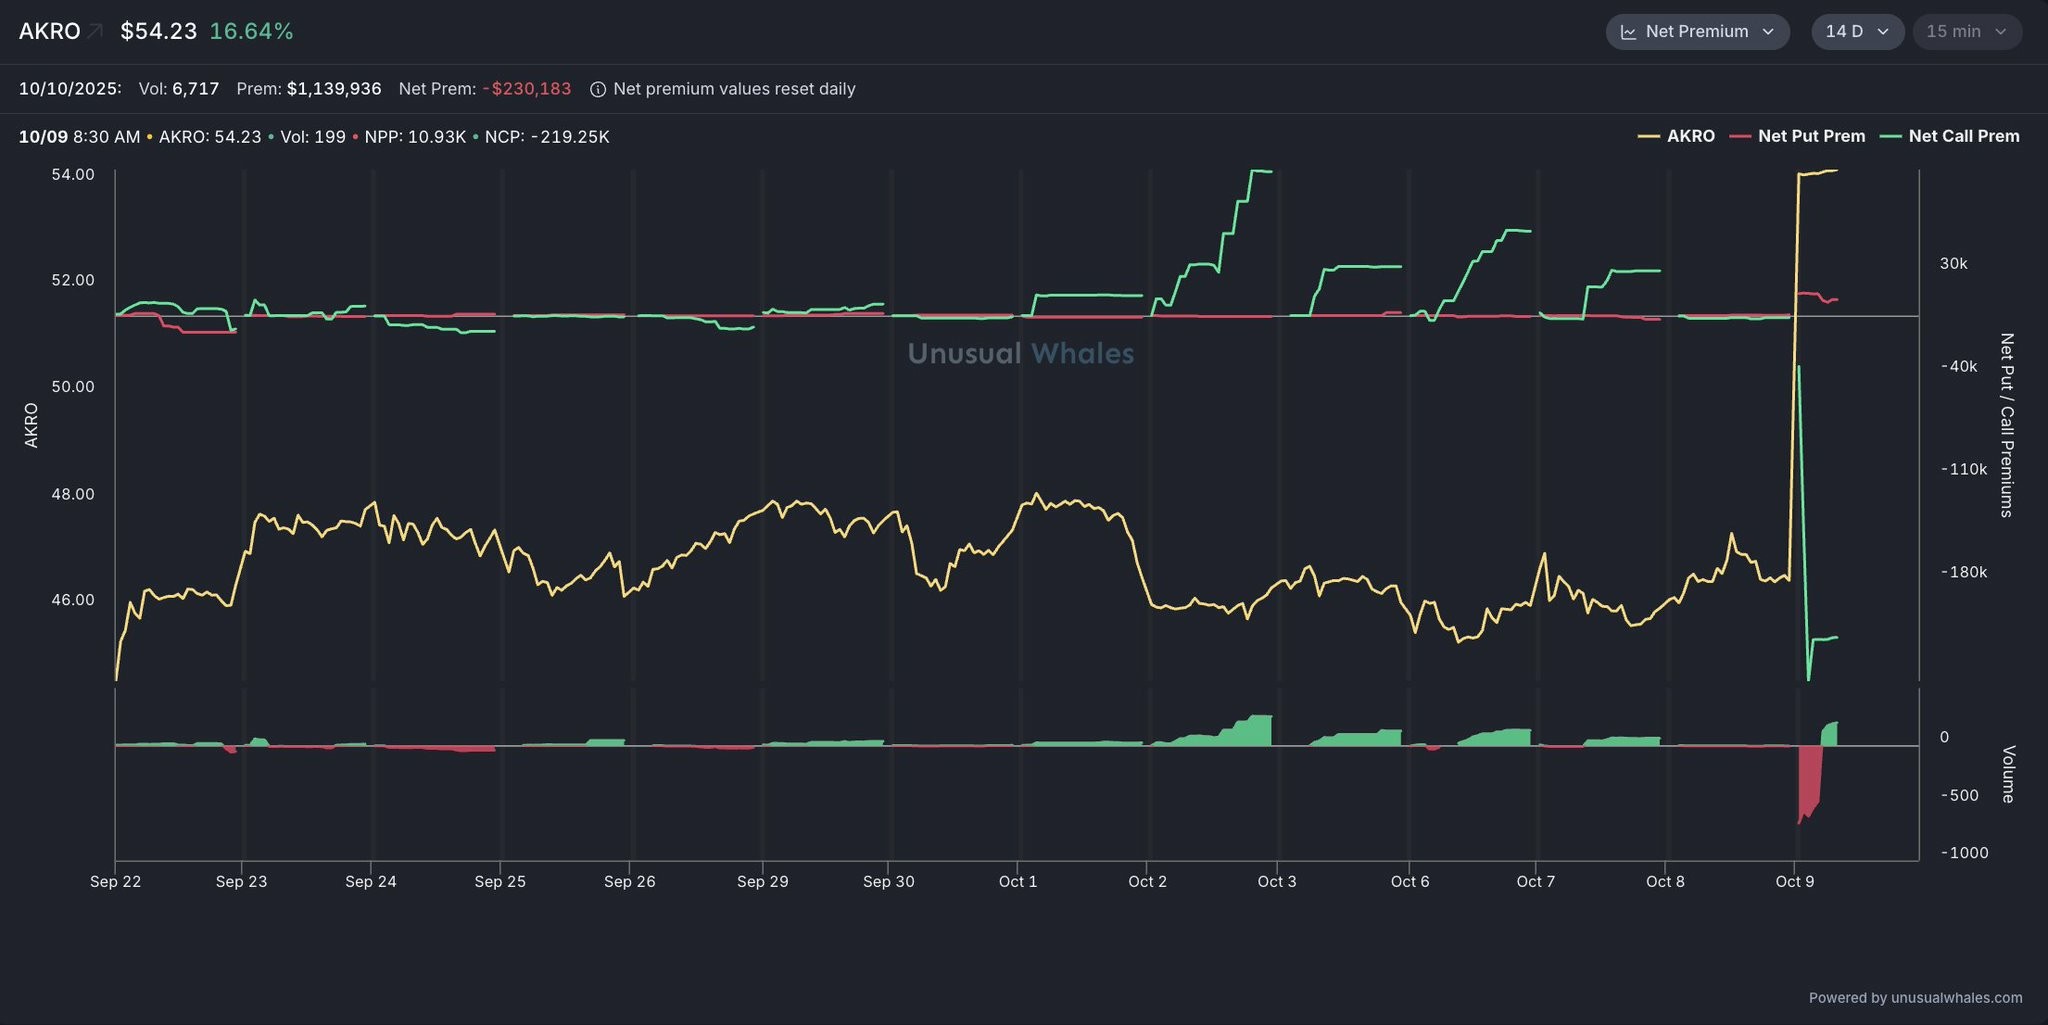Image resolution: width=2048 pixels, height=1025 pixels.
Task: Hide the Net Put Prem series via legend
Action: pyautogui.click(x=1811, y=136)
